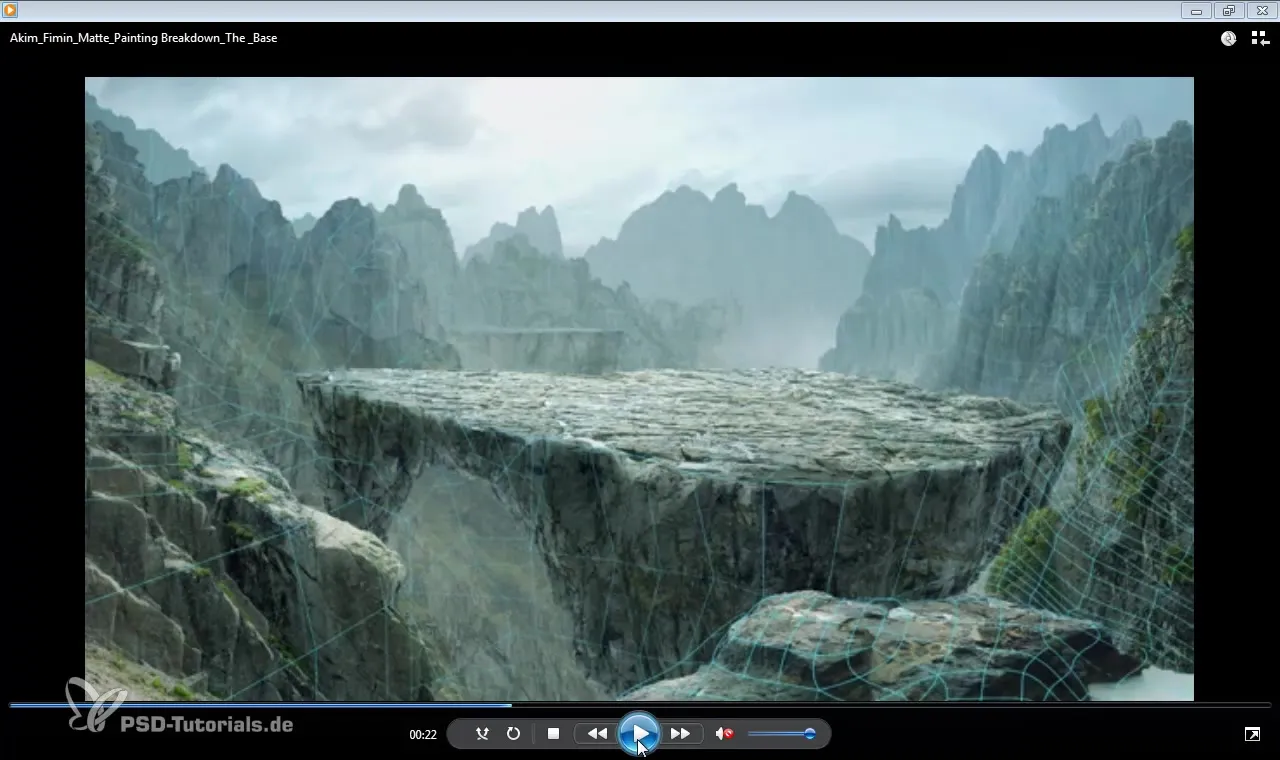Screen dimensions: 1280x760
Task: Click the disc arrow icon beside Switch to Library
Action: tap(1229, 39)
